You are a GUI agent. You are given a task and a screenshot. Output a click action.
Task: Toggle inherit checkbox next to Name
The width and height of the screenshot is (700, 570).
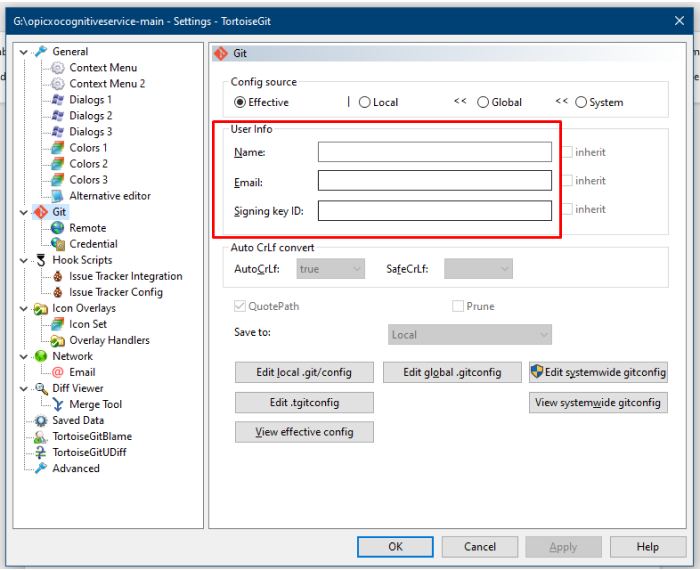click(567, 152)
